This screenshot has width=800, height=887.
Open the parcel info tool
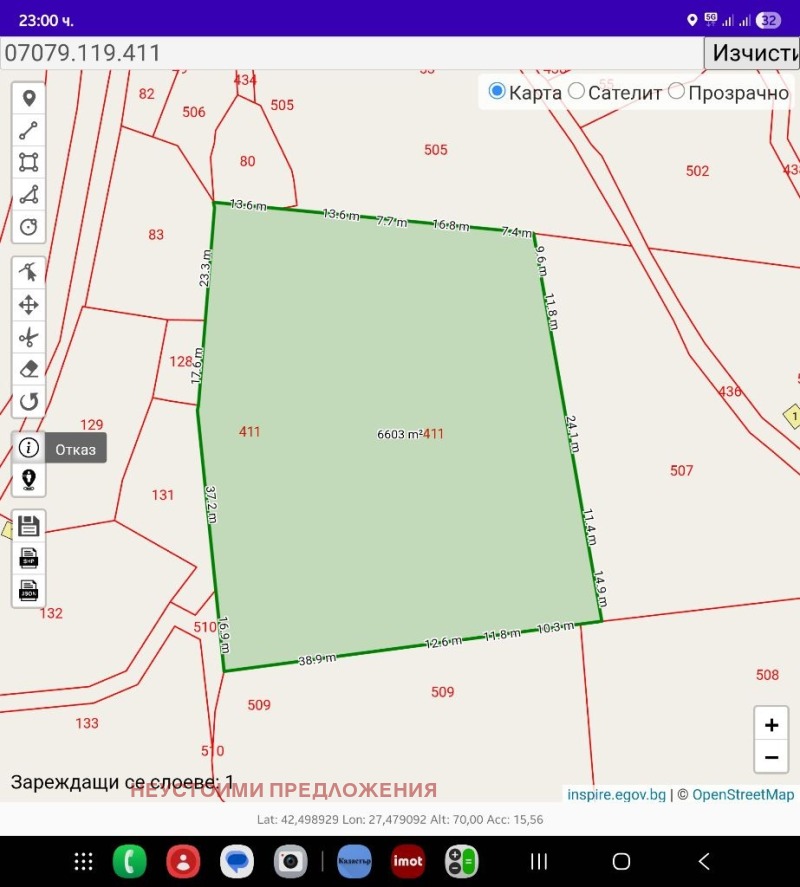(28, 447)
